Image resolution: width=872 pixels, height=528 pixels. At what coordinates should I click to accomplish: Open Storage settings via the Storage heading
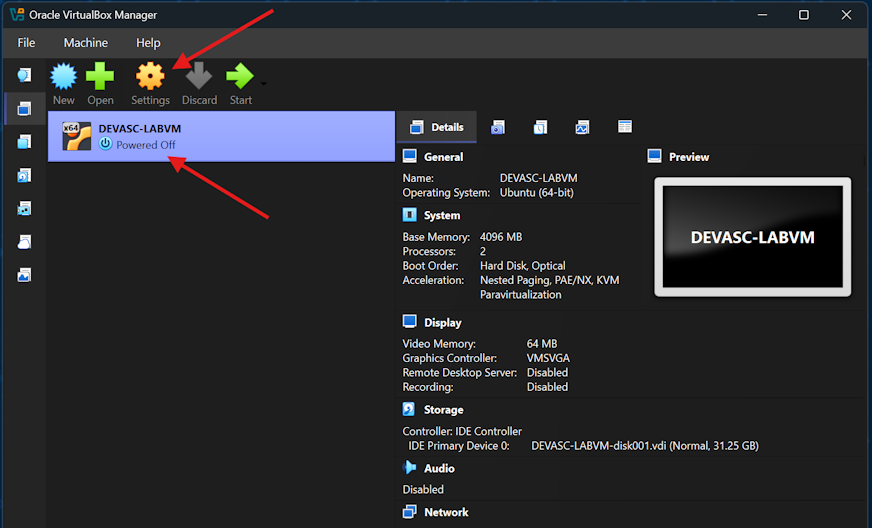pos(443,409)
